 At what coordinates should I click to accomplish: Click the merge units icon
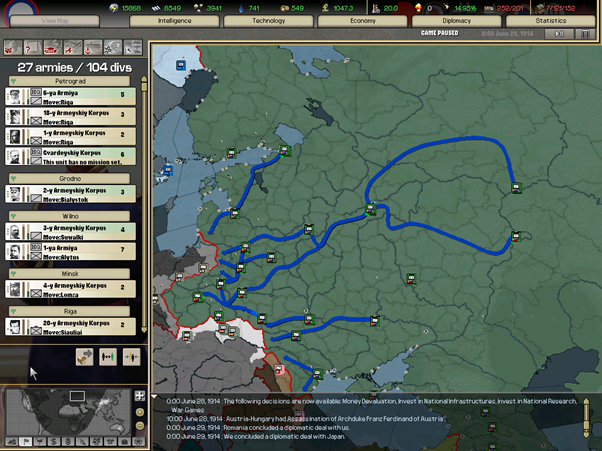(130, 357)
